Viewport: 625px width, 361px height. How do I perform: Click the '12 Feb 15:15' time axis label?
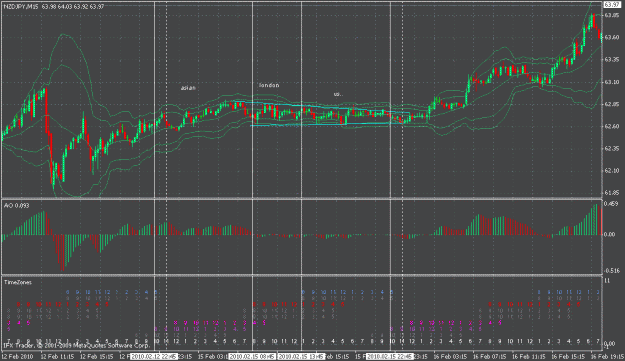96,356
